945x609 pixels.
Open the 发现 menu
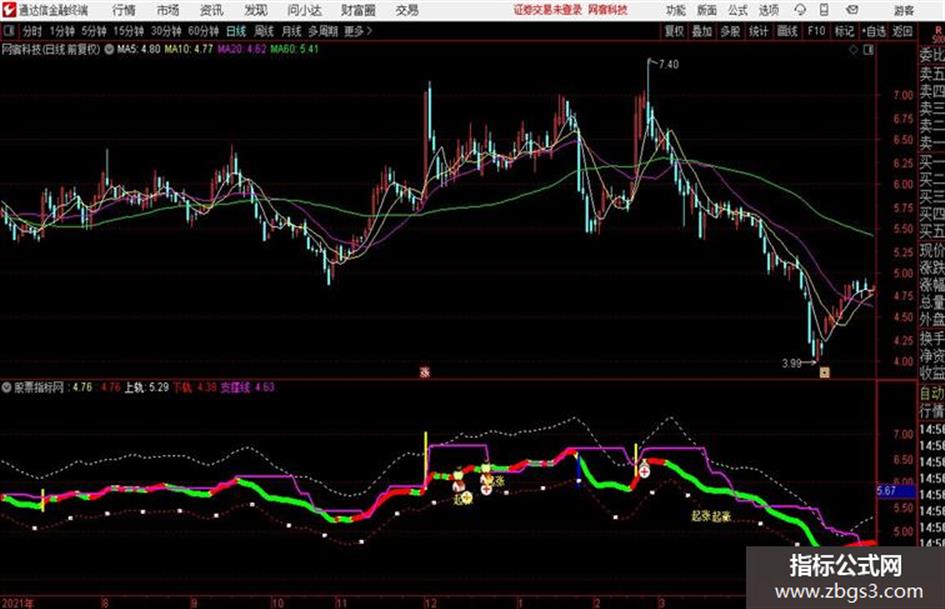click(256, 10)
